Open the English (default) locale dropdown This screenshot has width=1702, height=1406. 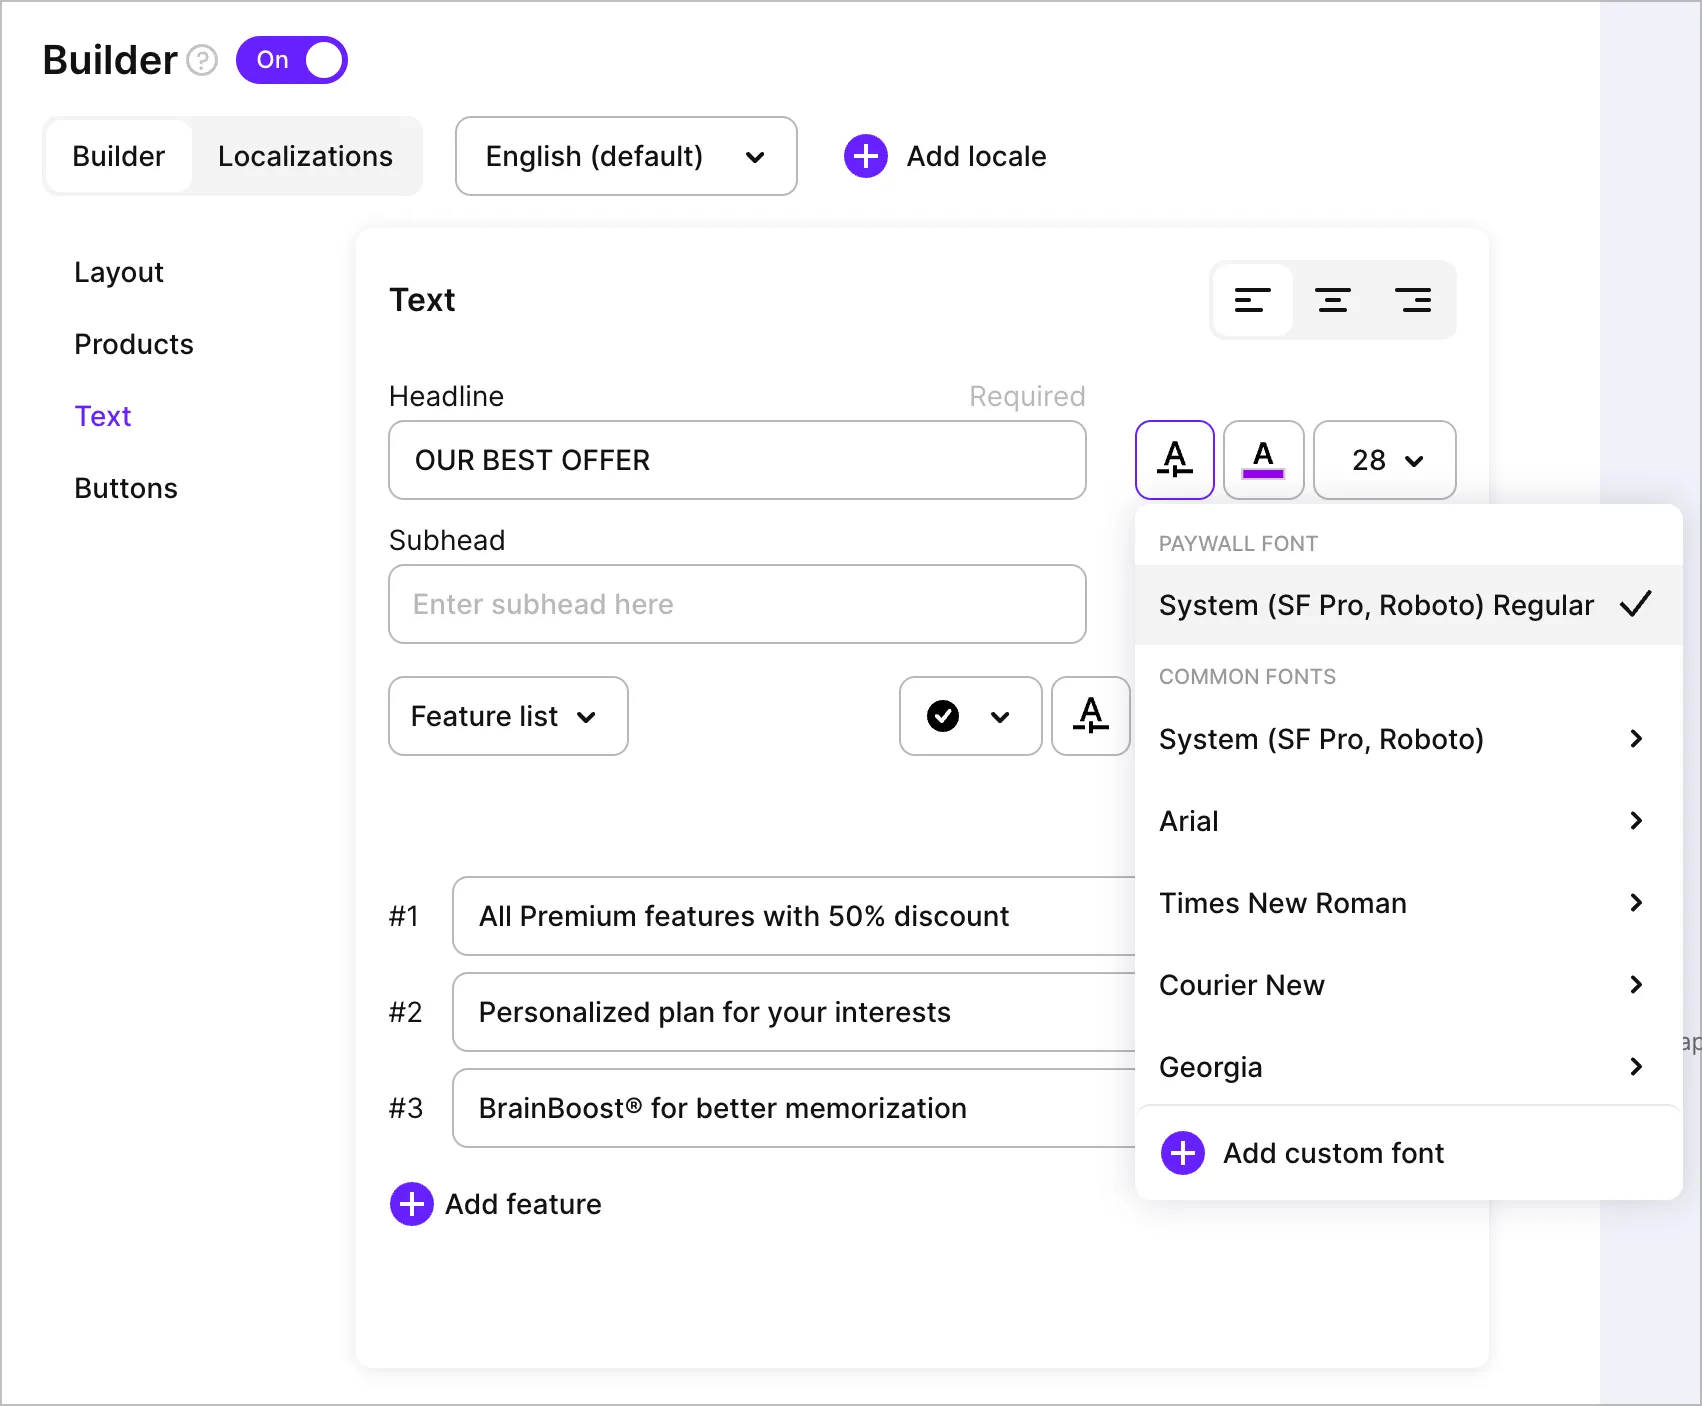point(626,156)
